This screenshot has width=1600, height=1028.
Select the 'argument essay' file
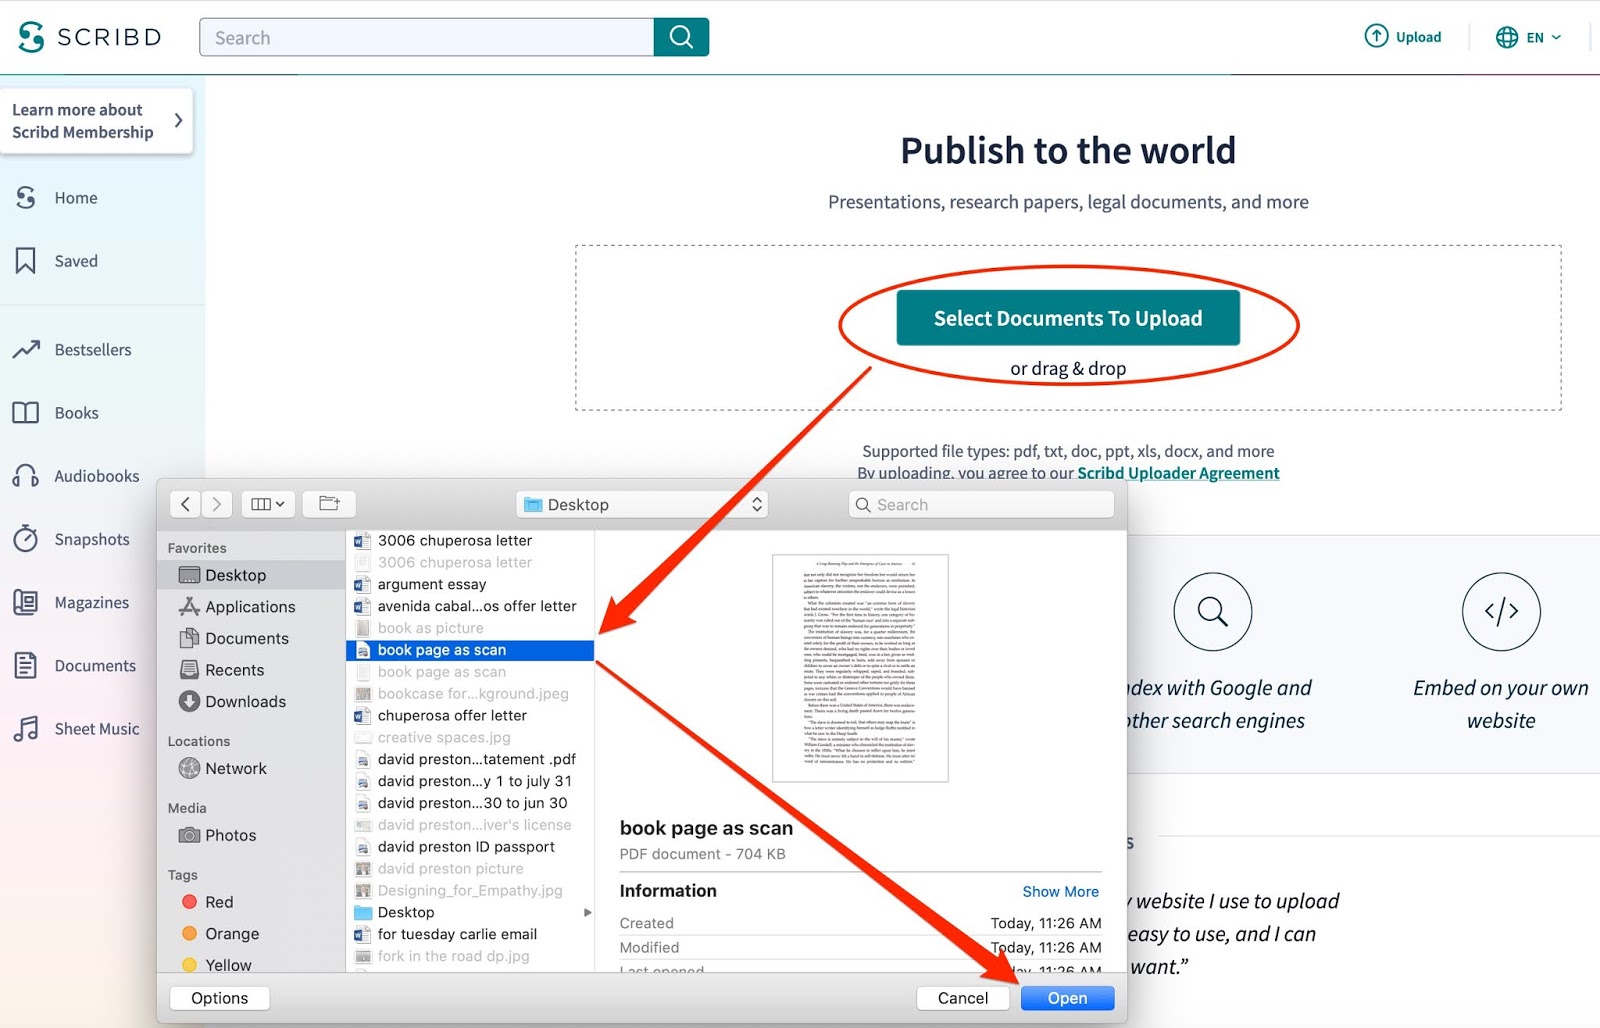coord(470,584)
